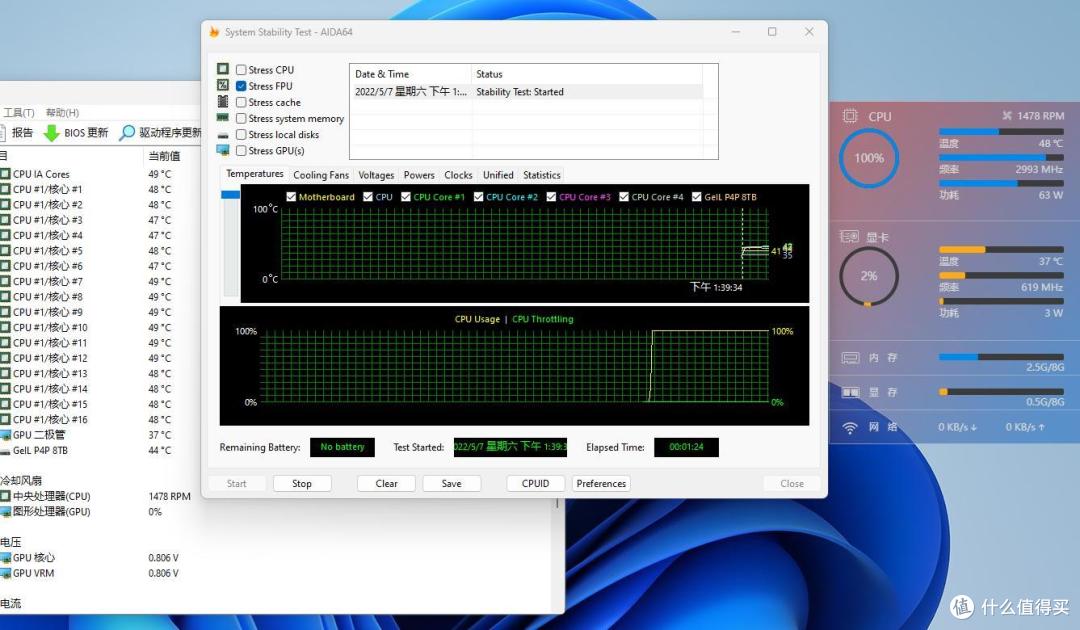Click the AIDA64 flame title bar icon

(214, 32)
